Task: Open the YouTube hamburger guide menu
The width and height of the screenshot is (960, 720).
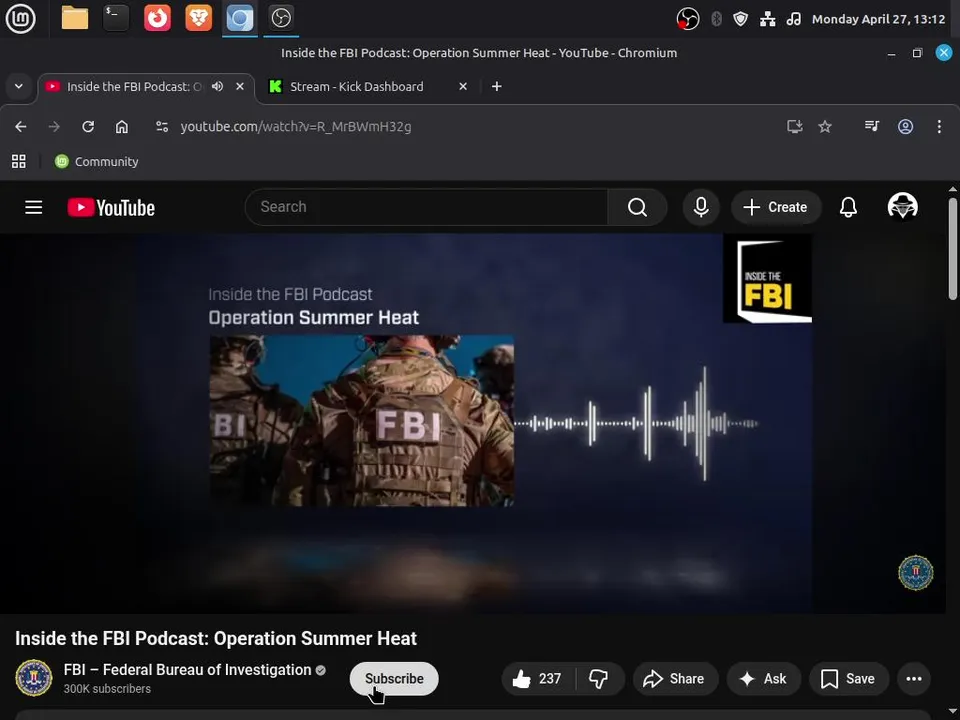Action: coord(34,208)
